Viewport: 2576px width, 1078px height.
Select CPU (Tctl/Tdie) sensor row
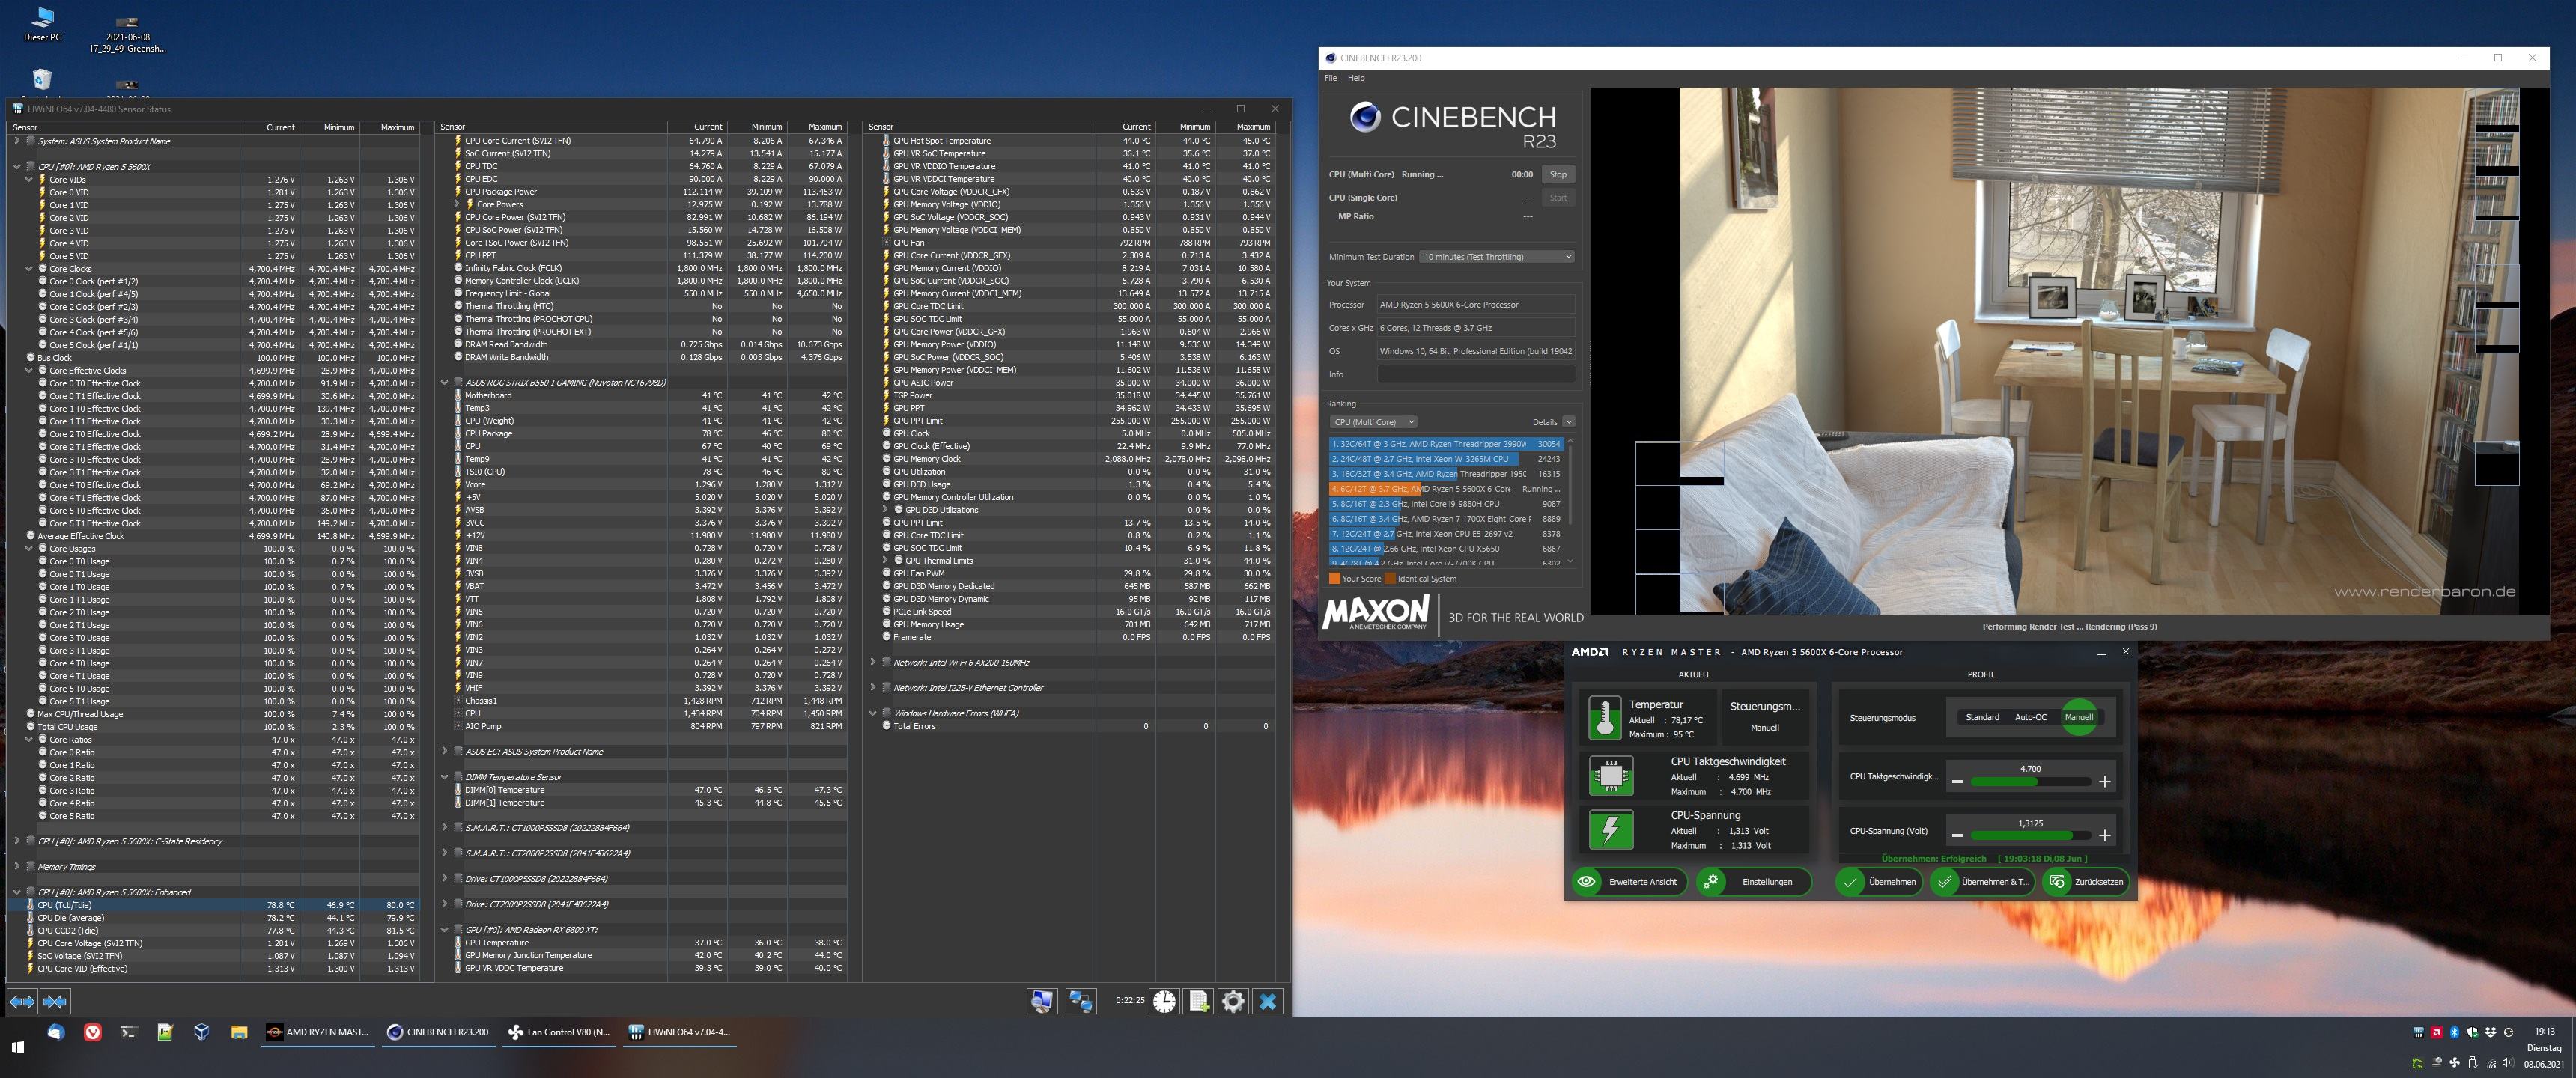(x=213, y=905)
